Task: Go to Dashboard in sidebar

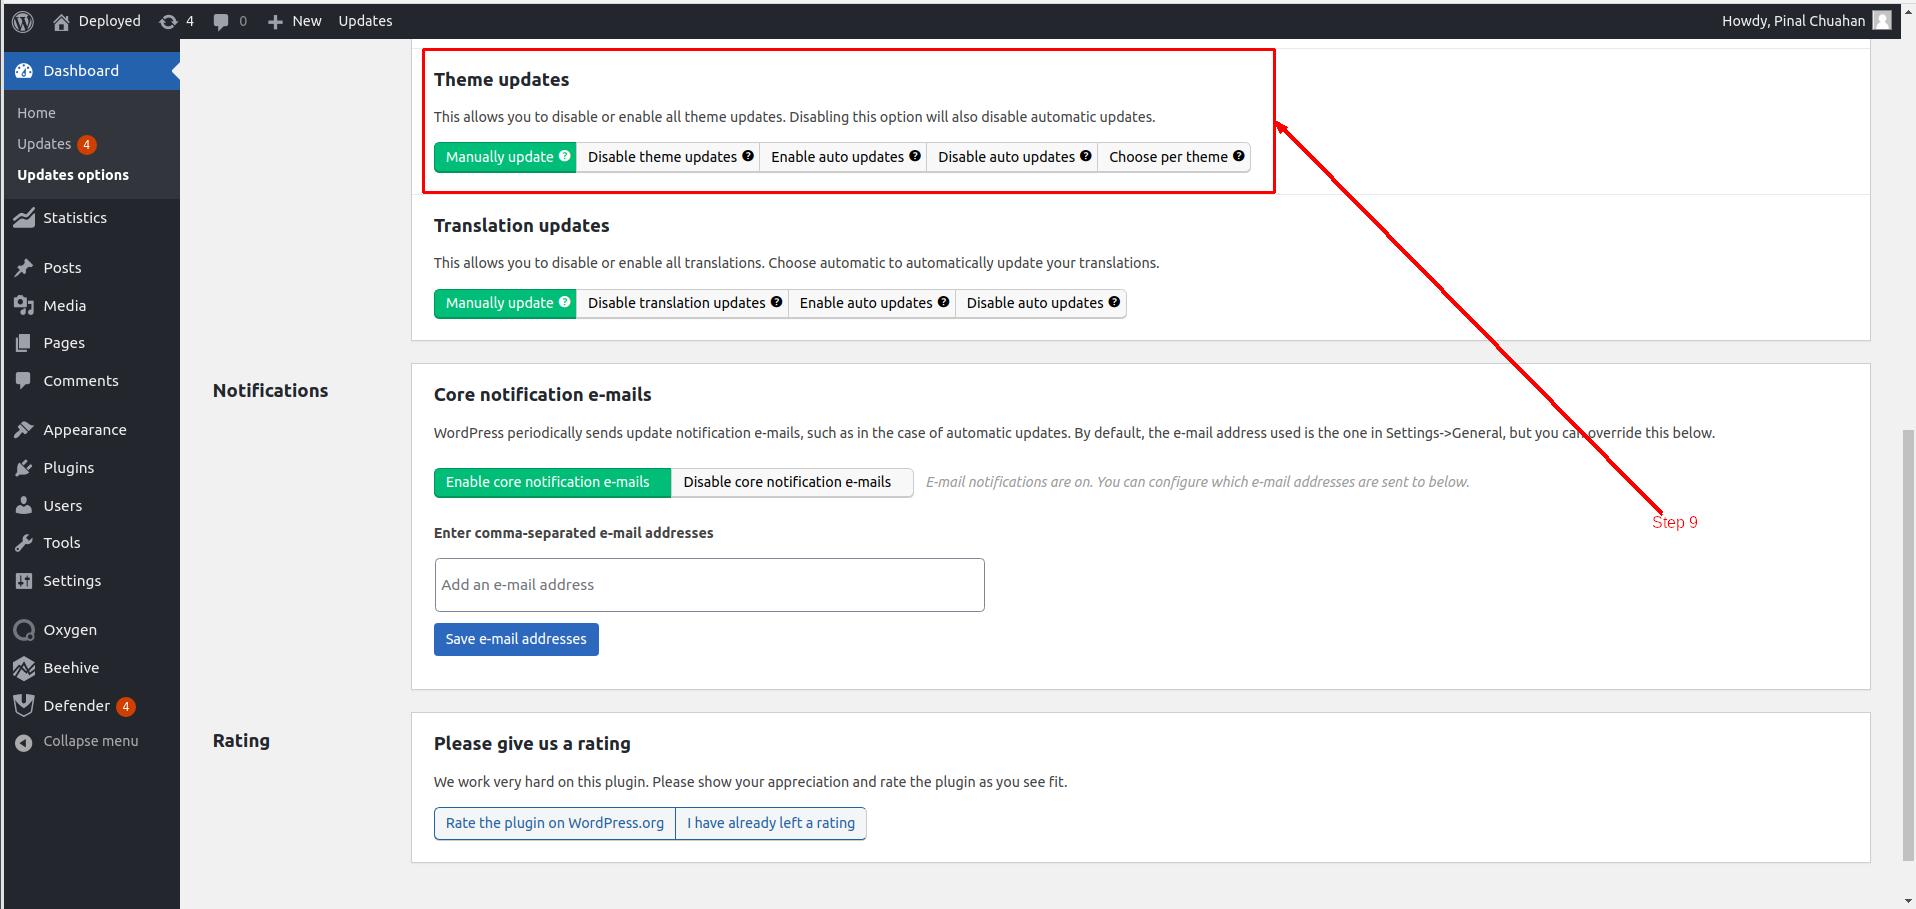Action: click(91, 71)
